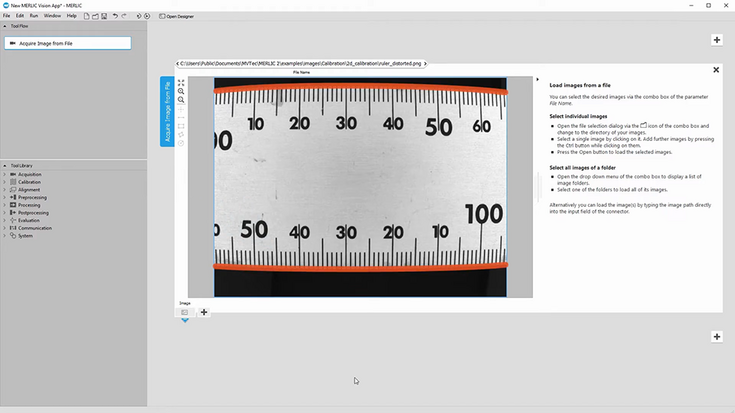Viewport: 735px width, 413px height.
Task: Open the Window menu
Action: pyautogui.click(x=52, y=16)
